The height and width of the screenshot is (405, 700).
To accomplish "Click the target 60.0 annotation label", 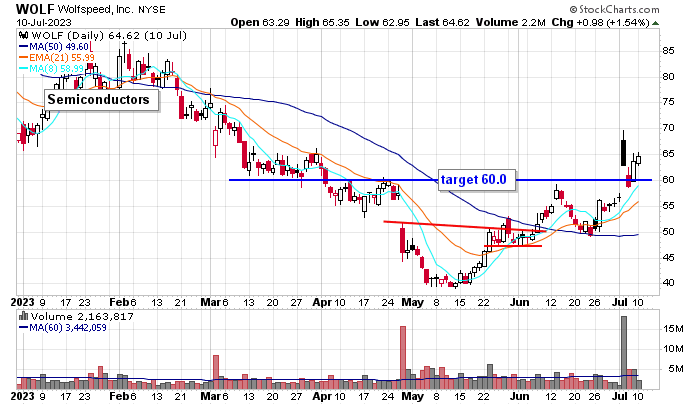I will coord(477,180).
